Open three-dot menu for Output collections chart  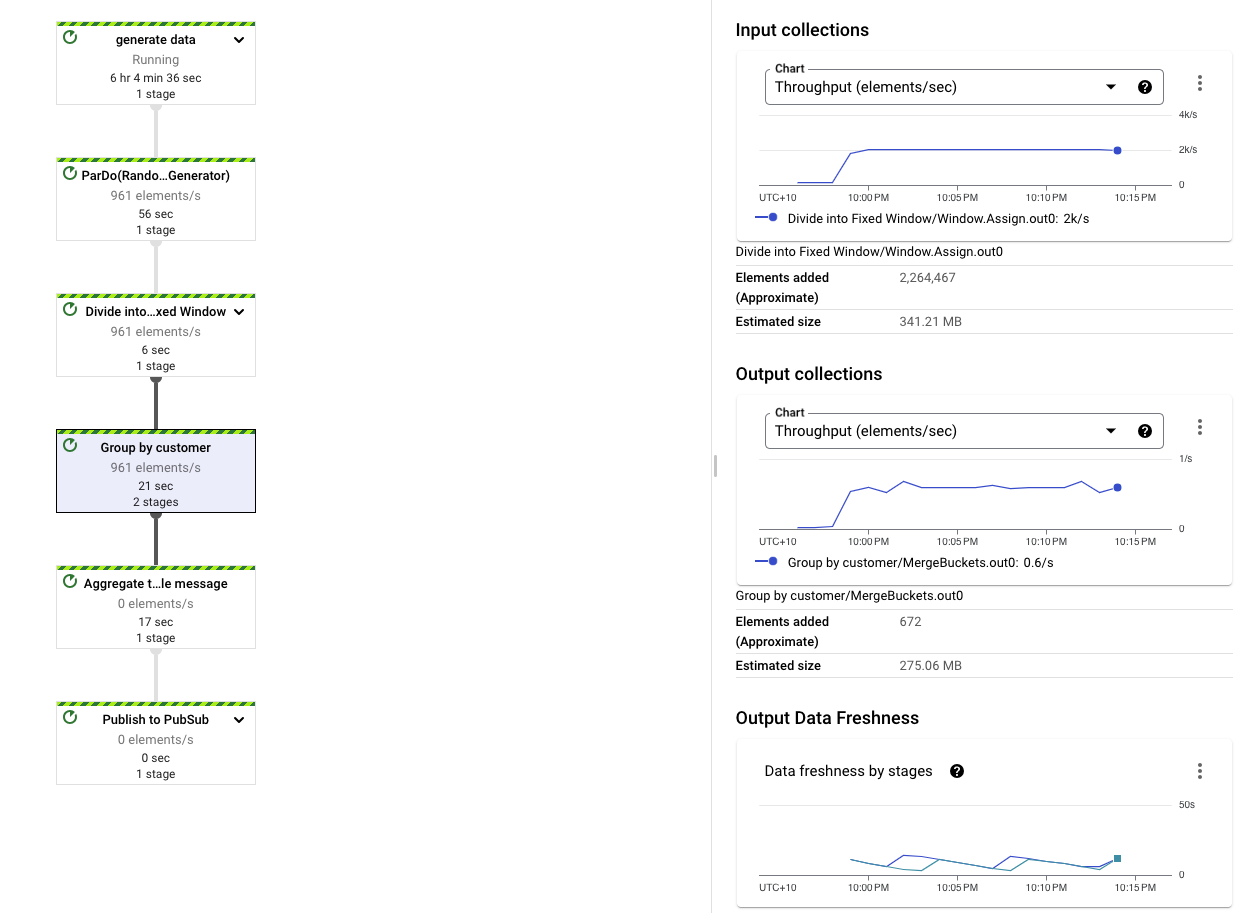[1200, 428]
